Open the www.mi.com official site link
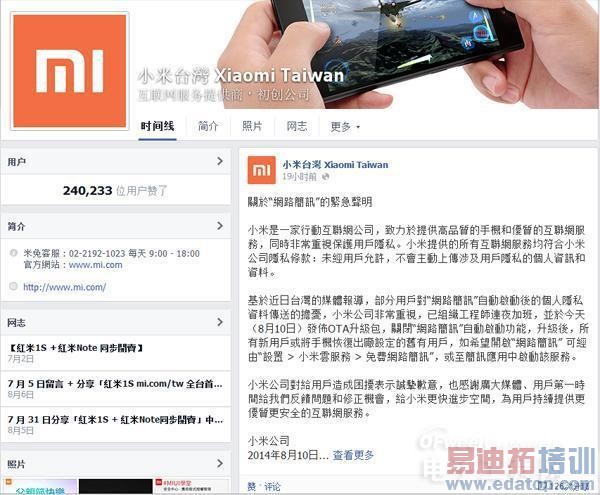Screen dimensions: 600x495 click(x=96, y=265)
